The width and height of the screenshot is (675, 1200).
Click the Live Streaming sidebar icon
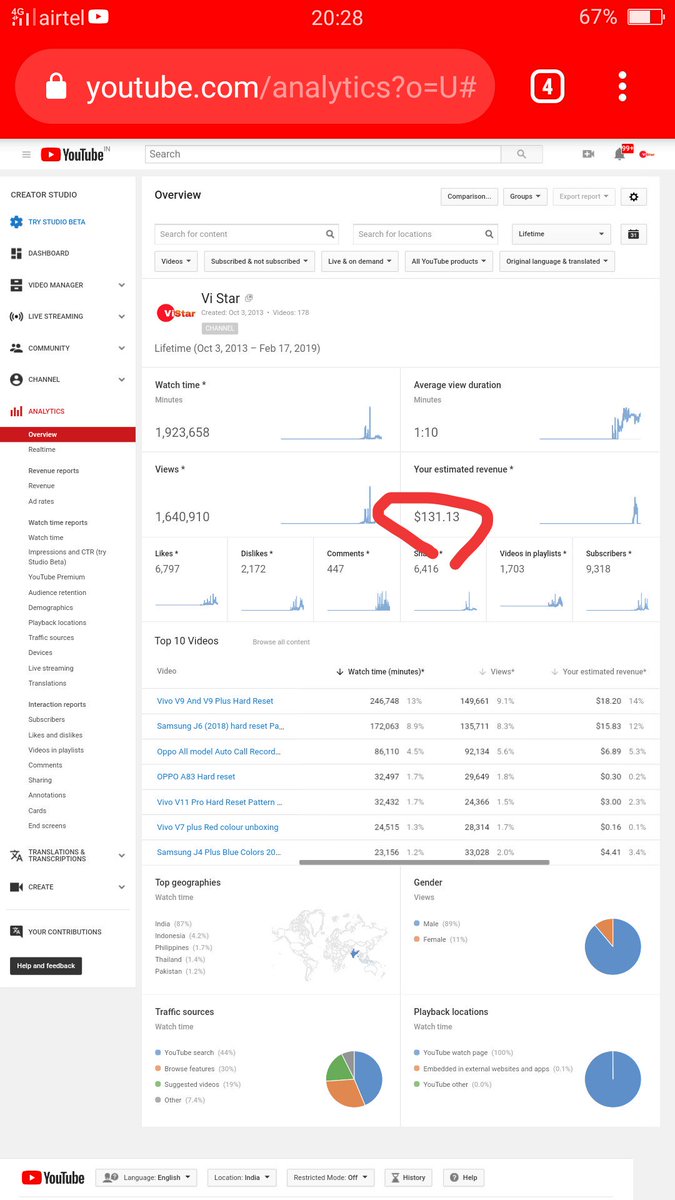[16, 316]
